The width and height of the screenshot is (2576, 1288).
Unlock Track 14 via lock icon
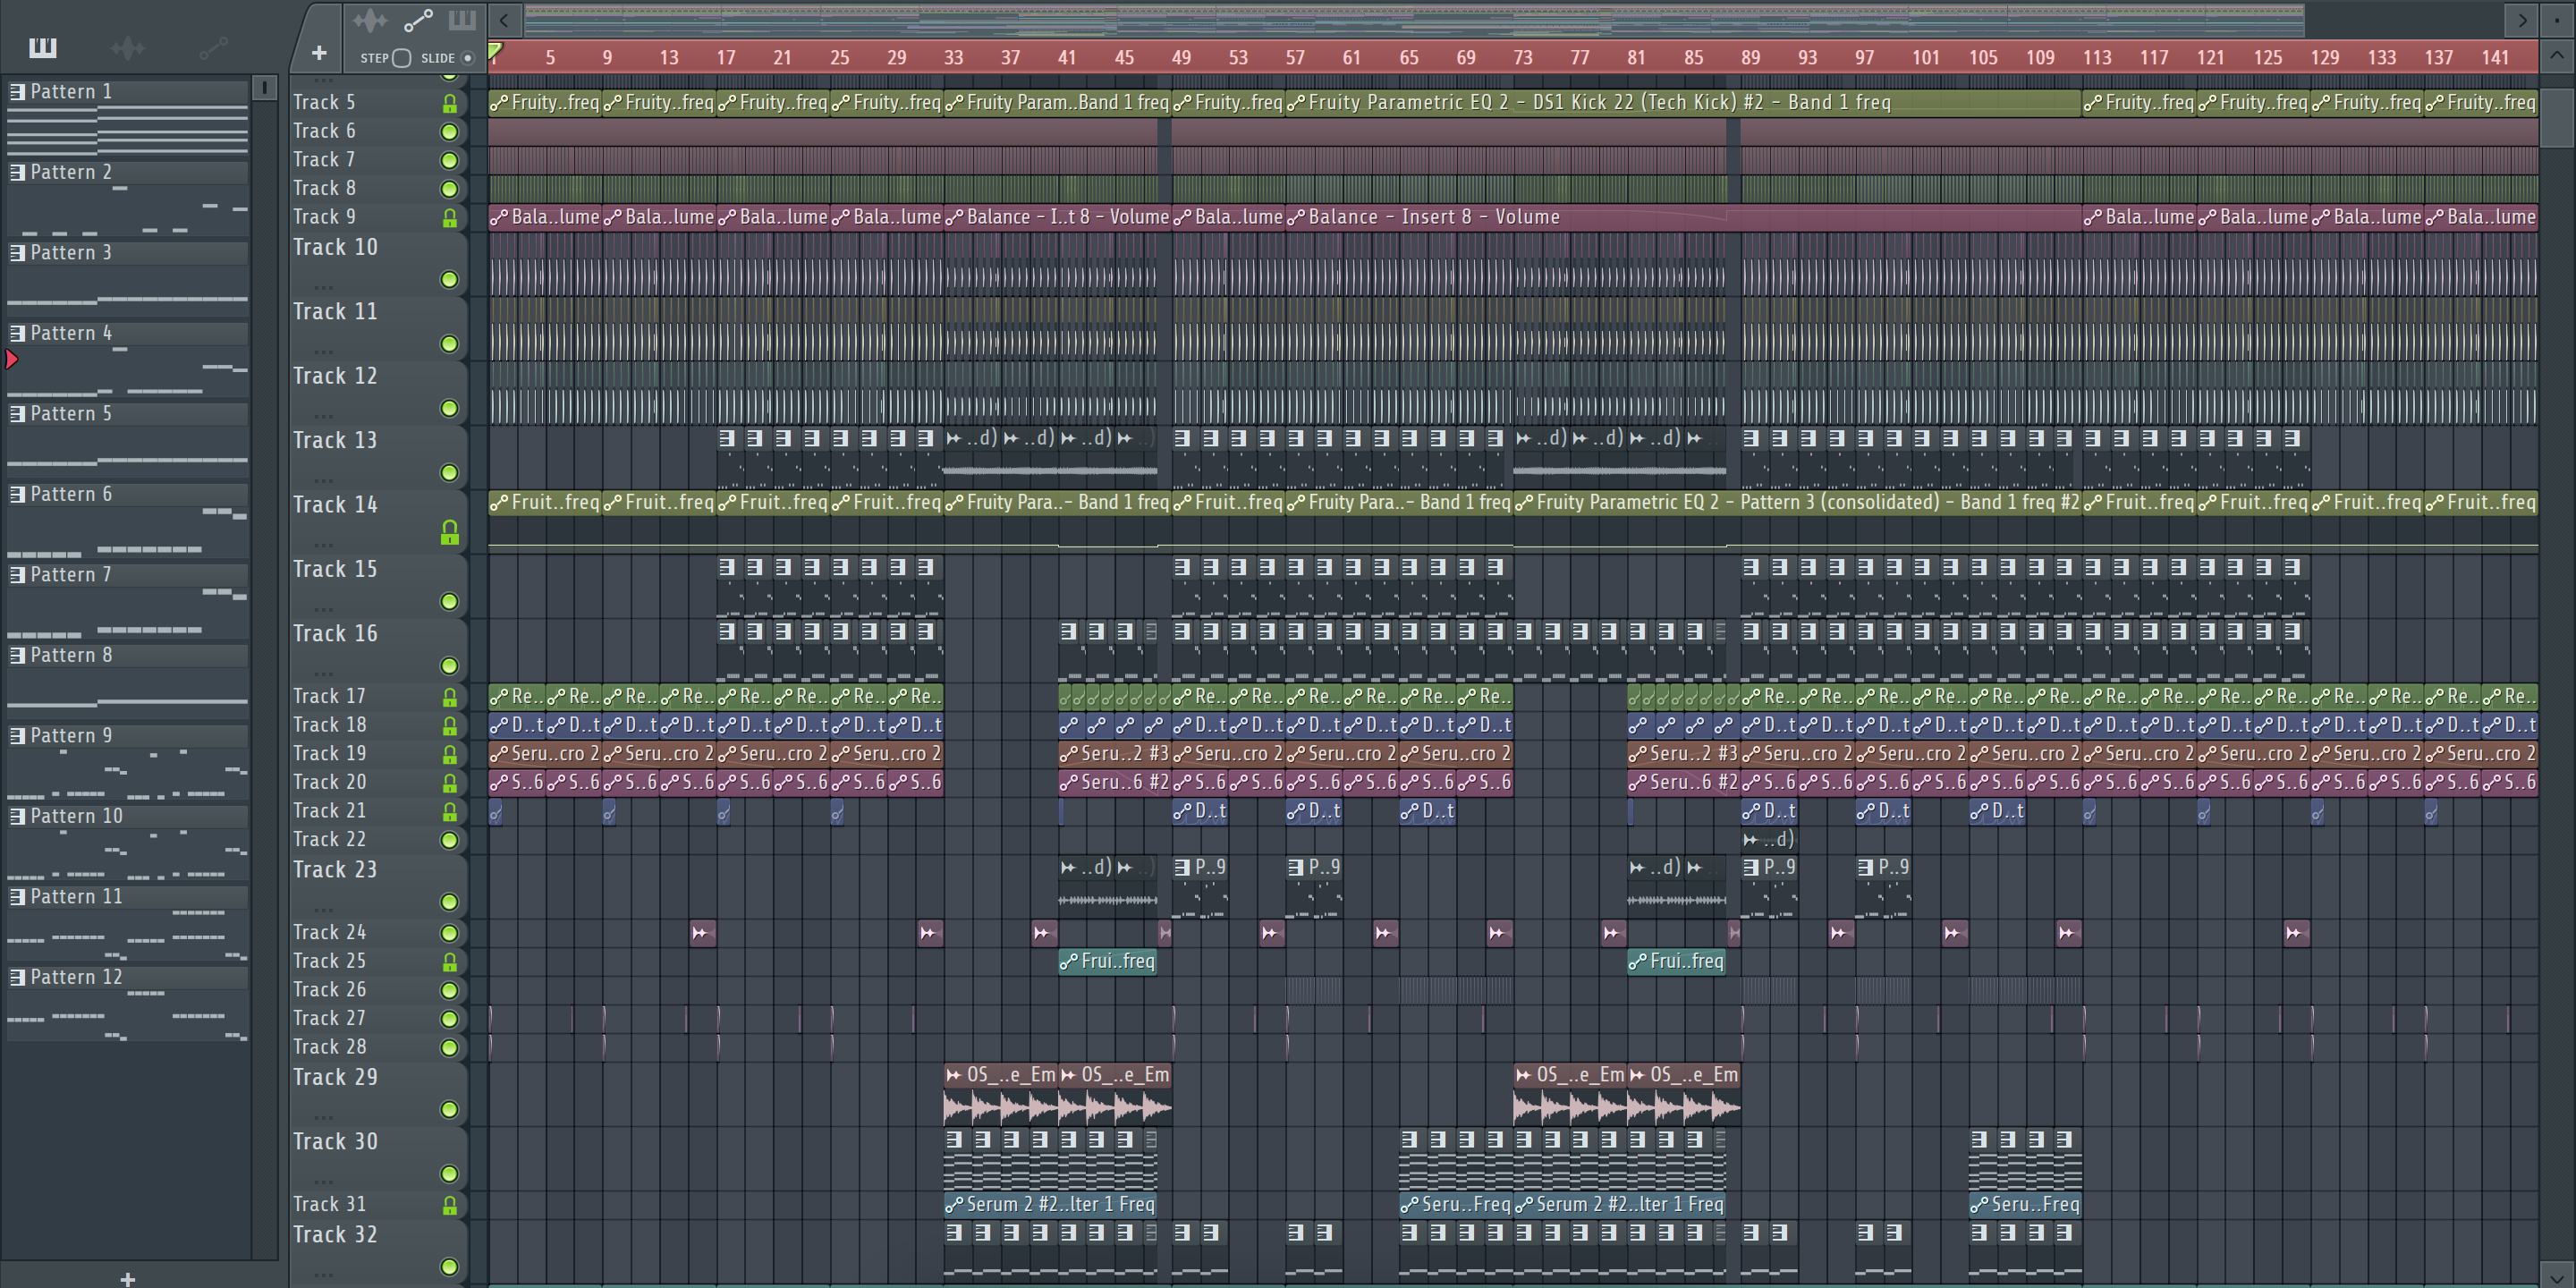click(450, 533)
